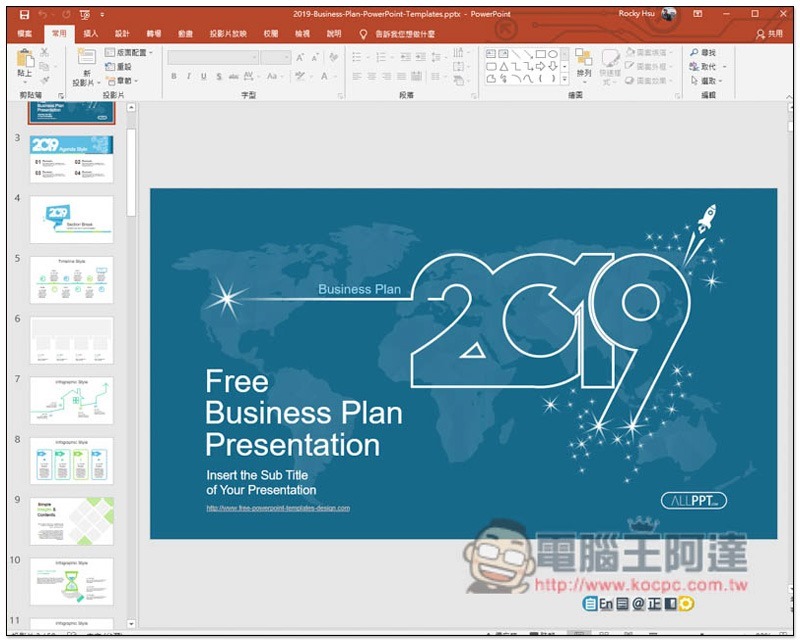800x643 pixels.
Task: Toggle Strikethrough formatting
Action: [x=234, y=76]
